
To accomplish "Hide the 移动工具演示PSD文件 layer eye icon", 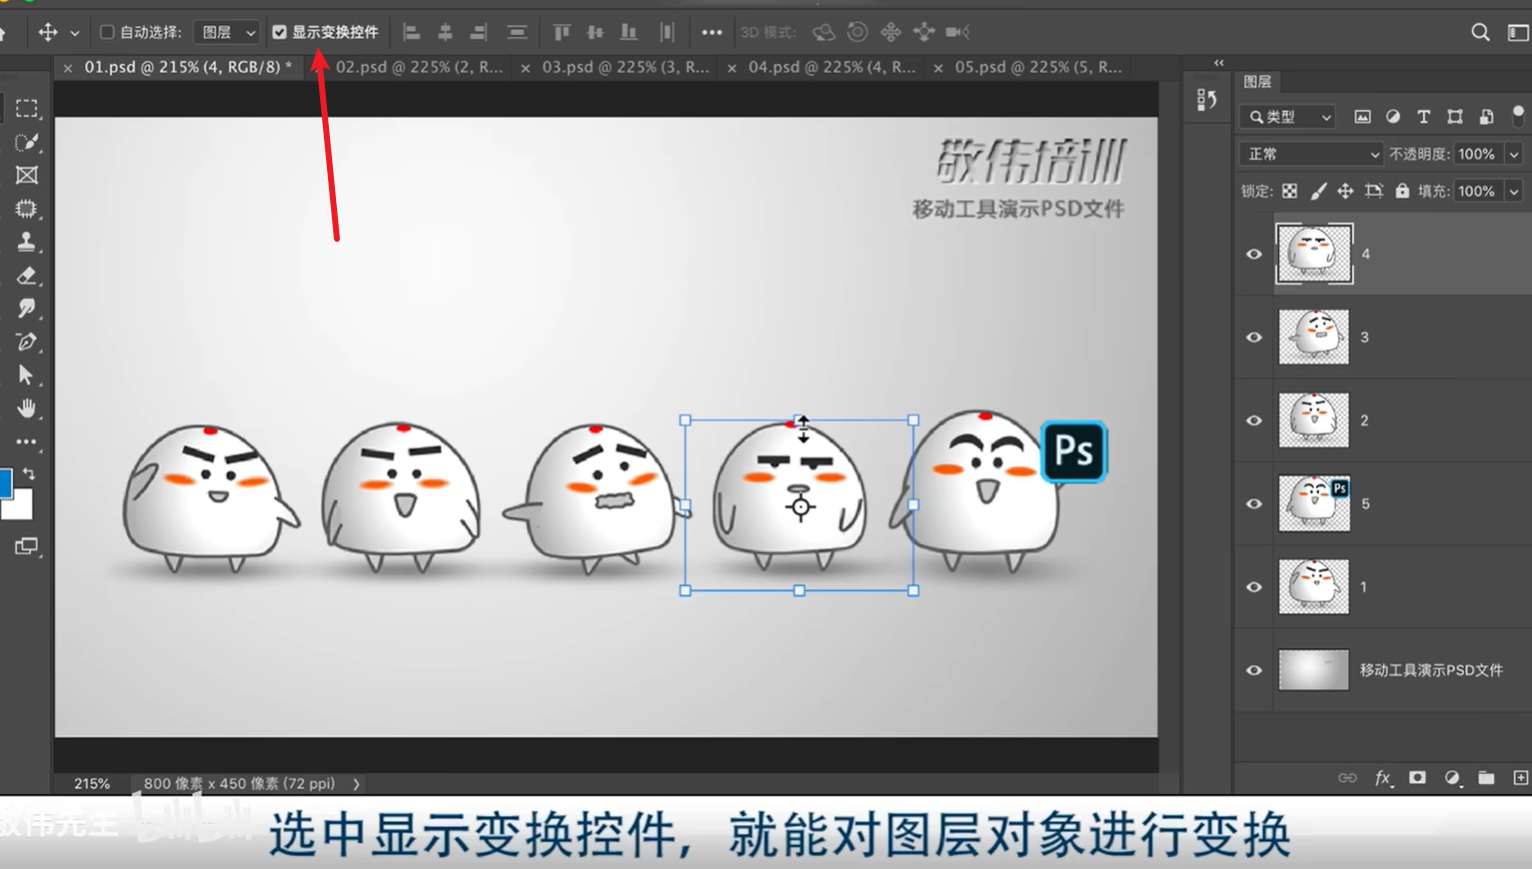I will 1254,670.
